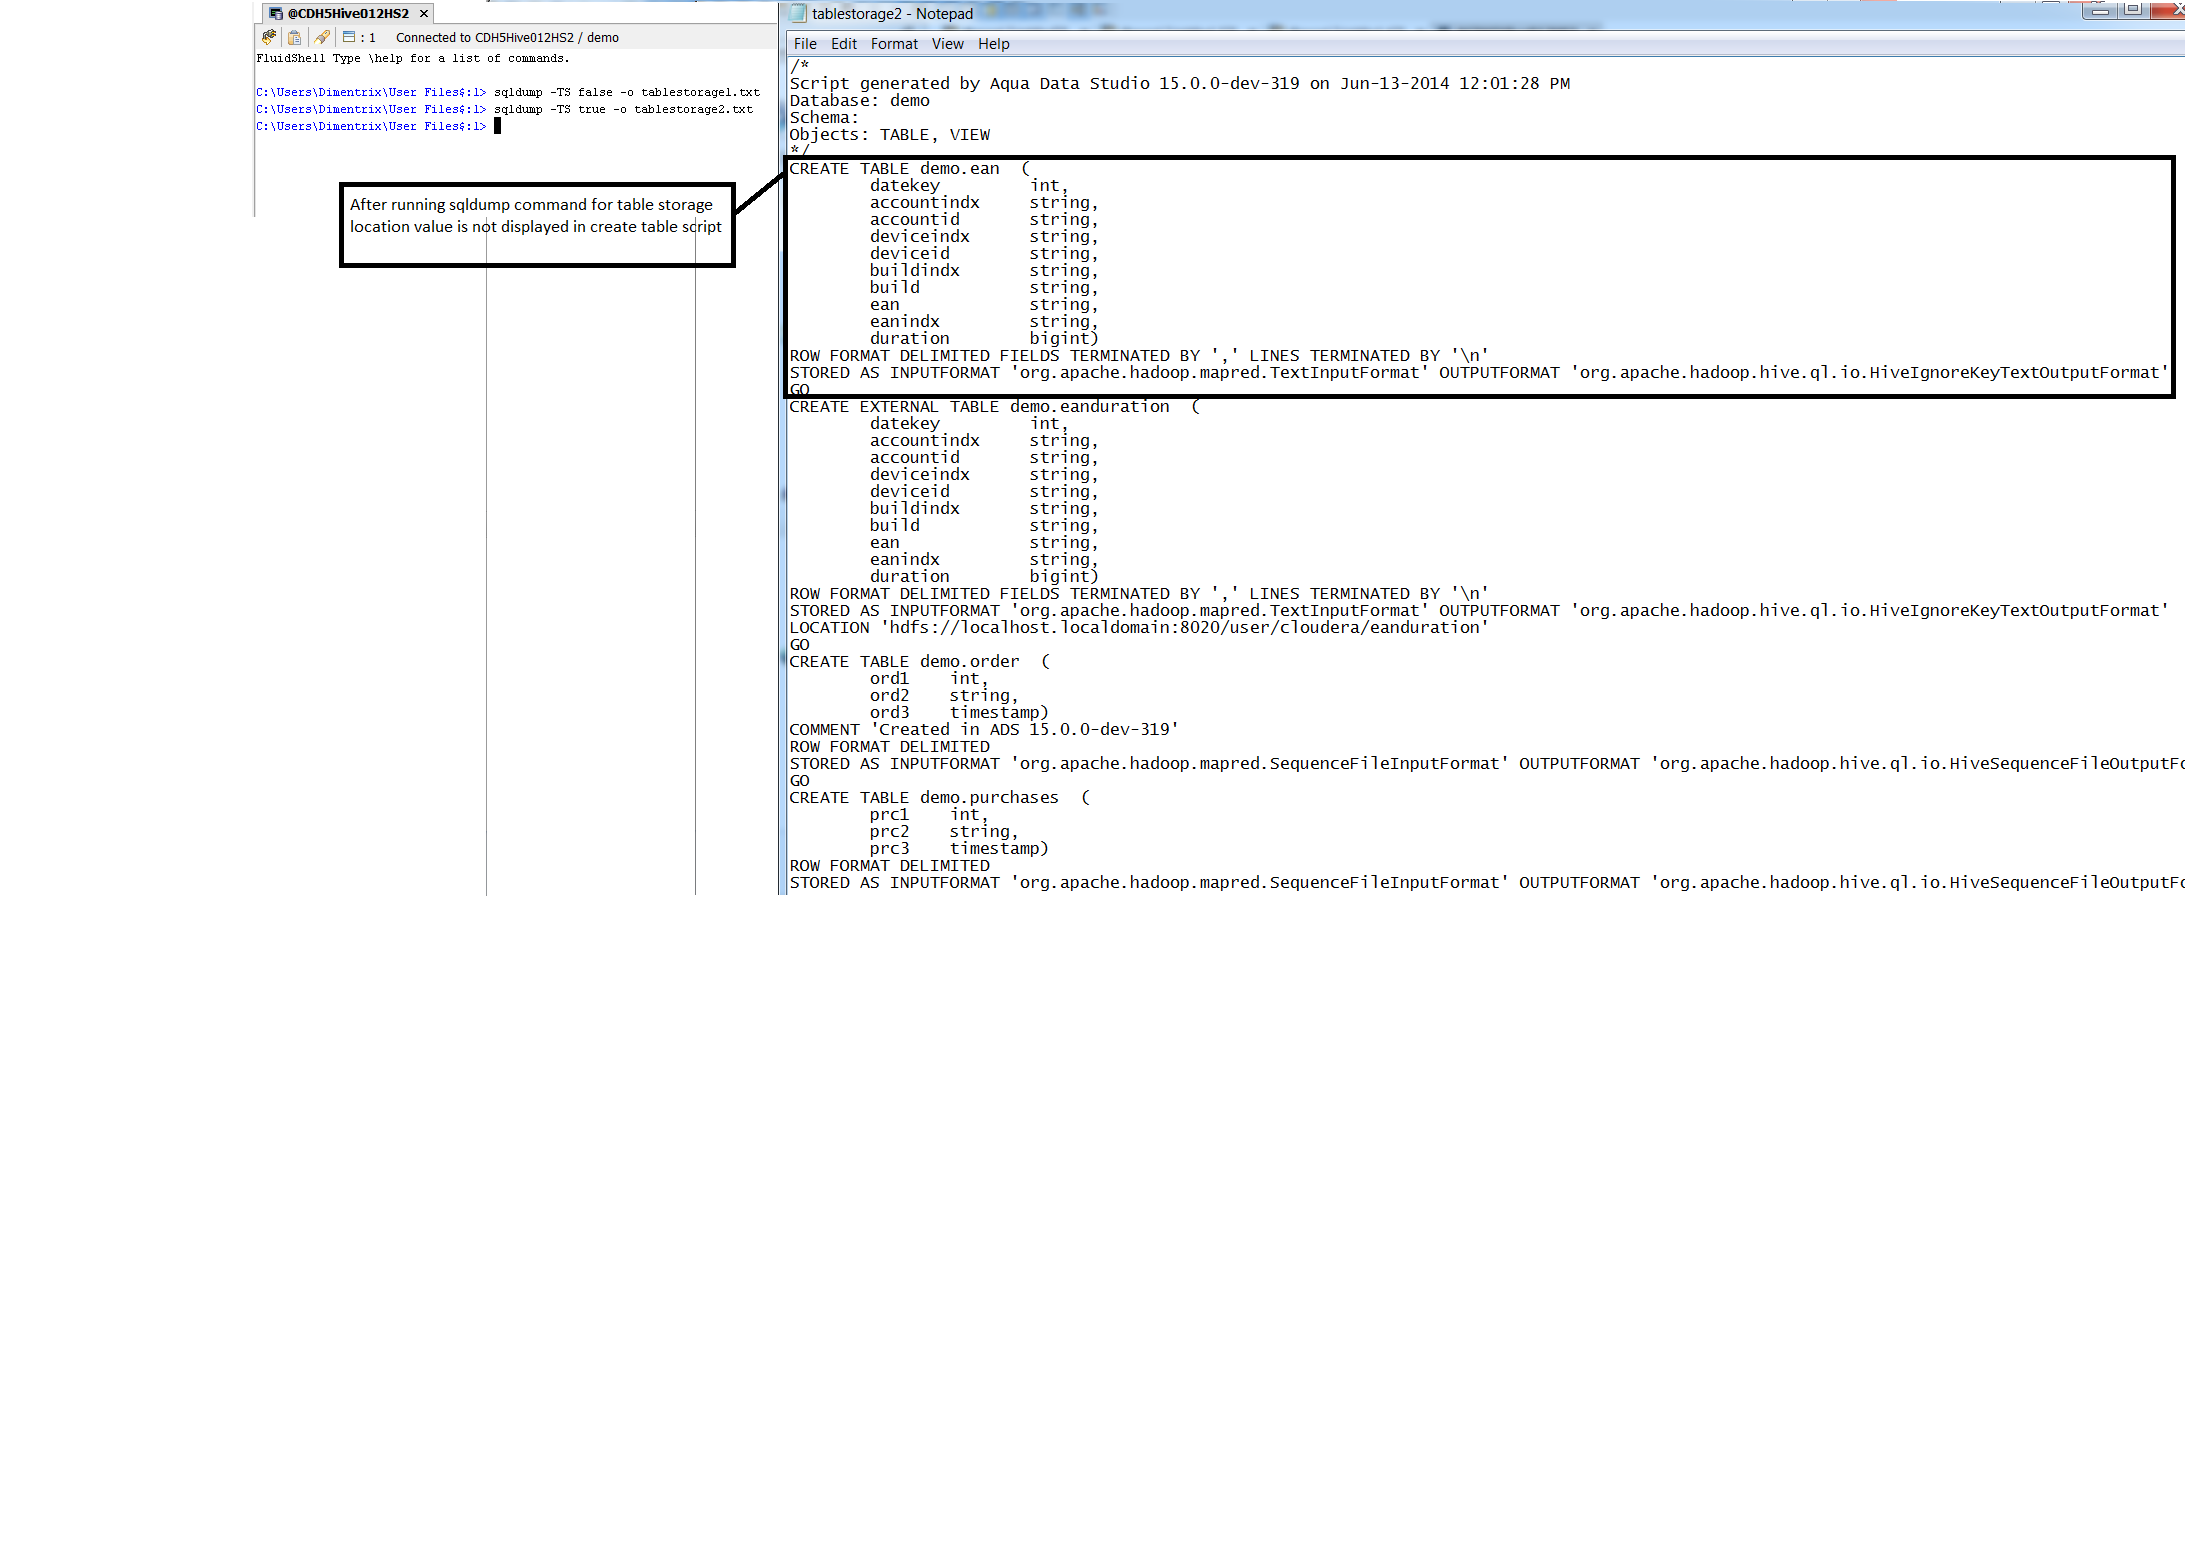Click the database icon on @CDH5Hive012HS2 tab
The width and height of the screenshot is (2185, 1553).
tap(276, 13)
